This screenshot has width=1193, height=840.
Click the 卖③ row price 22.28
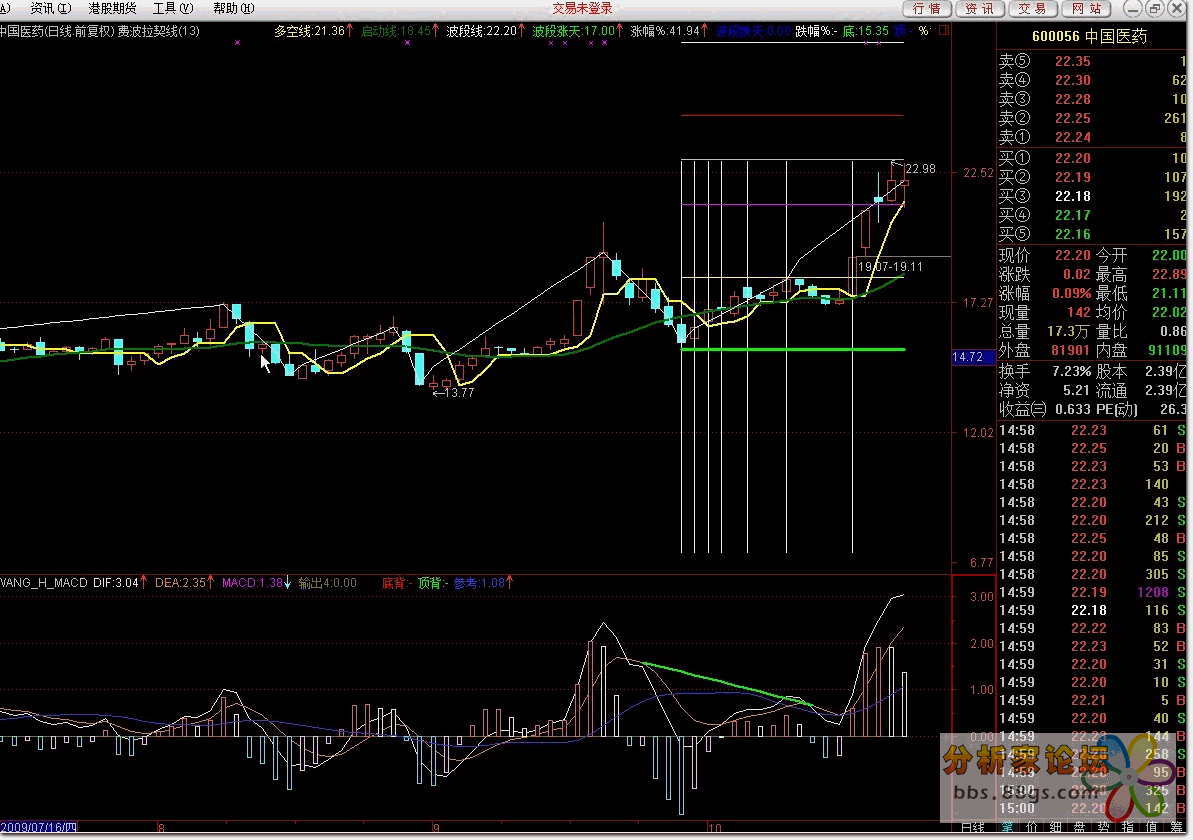tap(1073, 100)
